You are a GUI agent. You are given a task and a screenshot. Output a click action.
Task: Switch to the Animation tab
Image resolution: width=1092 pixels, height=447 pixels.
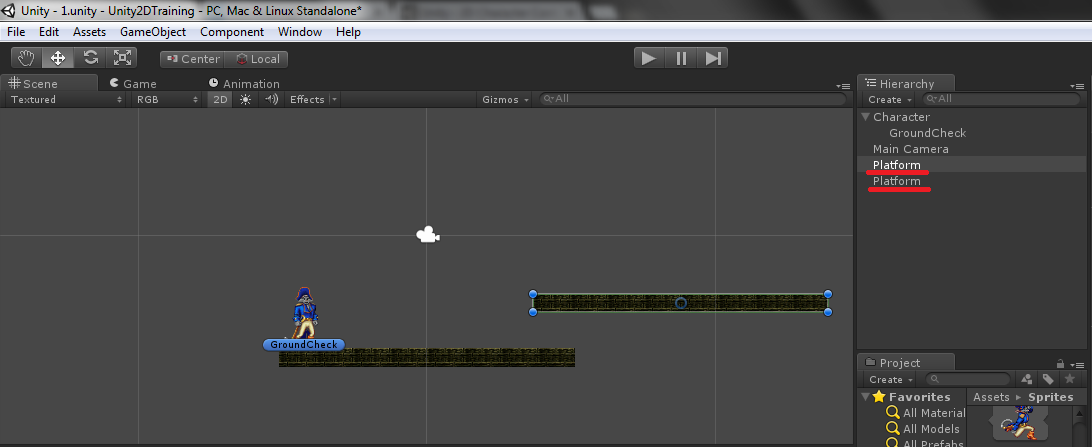[x=244, y=84]
